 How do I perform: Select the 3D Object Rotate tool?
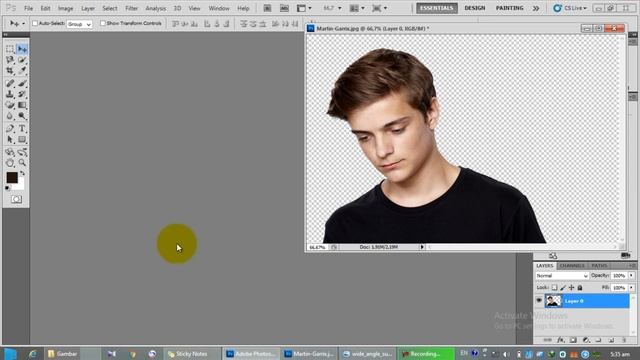click(x=10, y=152)
